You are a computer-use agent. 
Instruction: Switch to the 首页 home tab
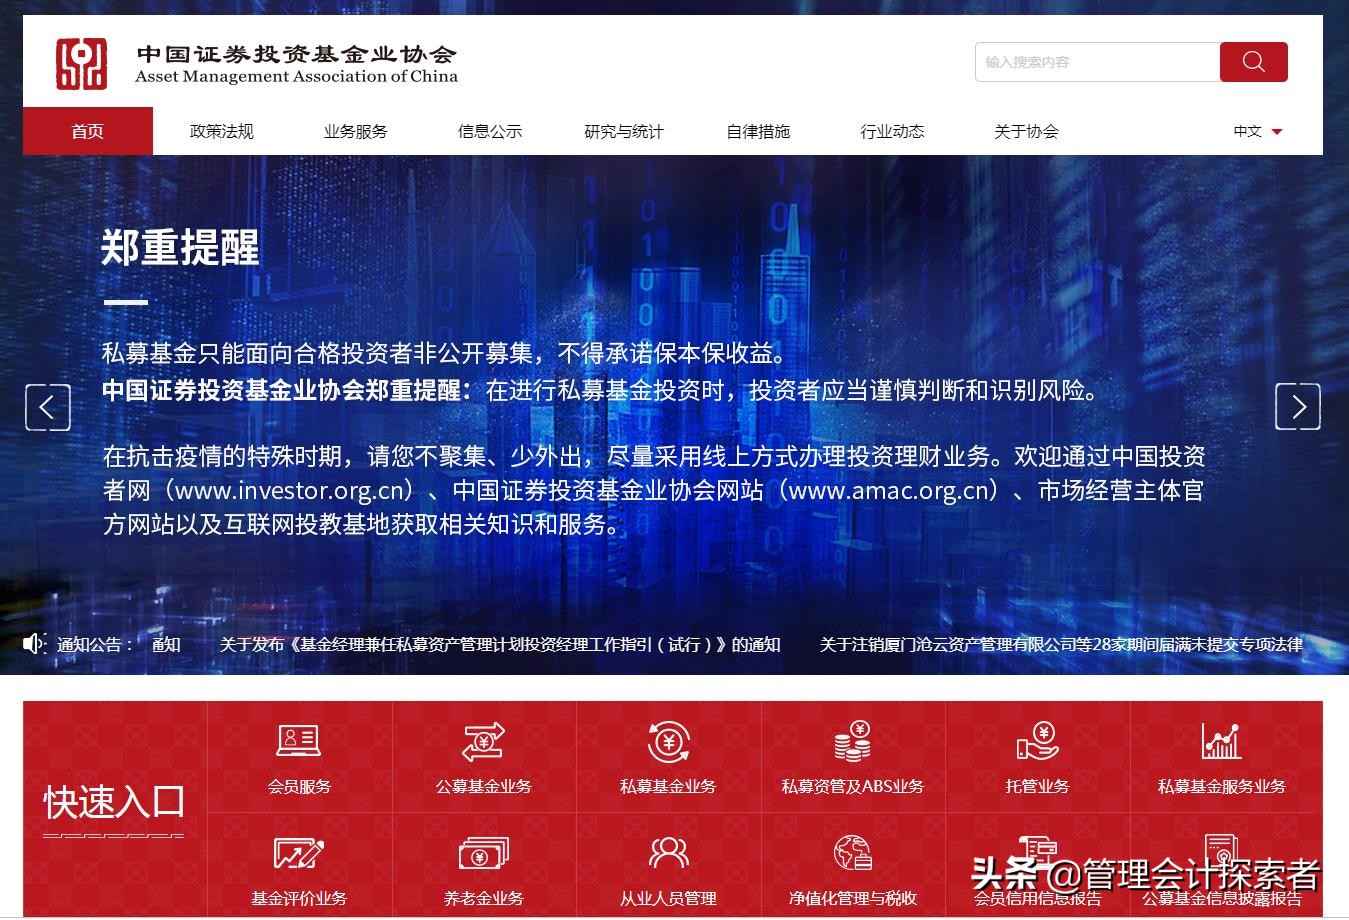88,130
